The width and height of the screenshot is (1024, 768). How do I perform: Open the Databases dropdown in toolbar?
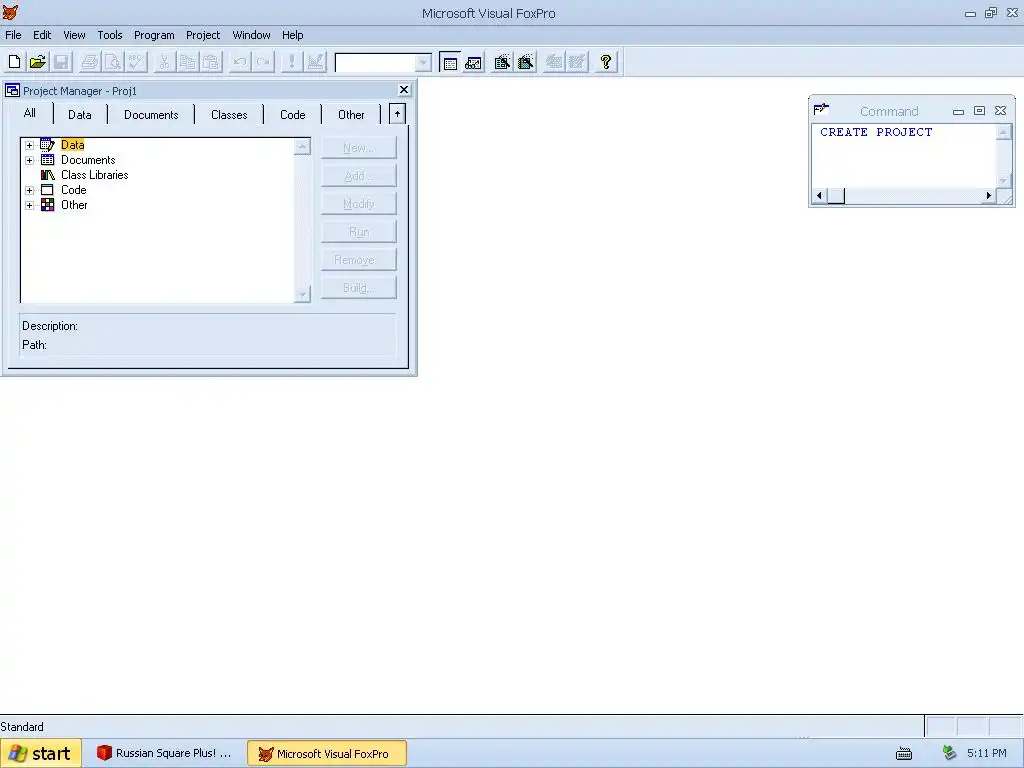click(x=423, y=63)
